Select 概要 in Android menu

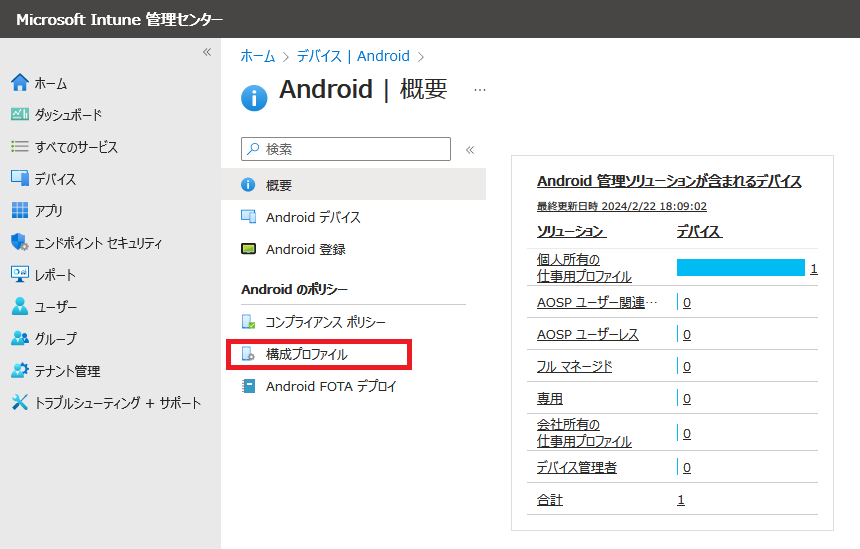[353, 185]
